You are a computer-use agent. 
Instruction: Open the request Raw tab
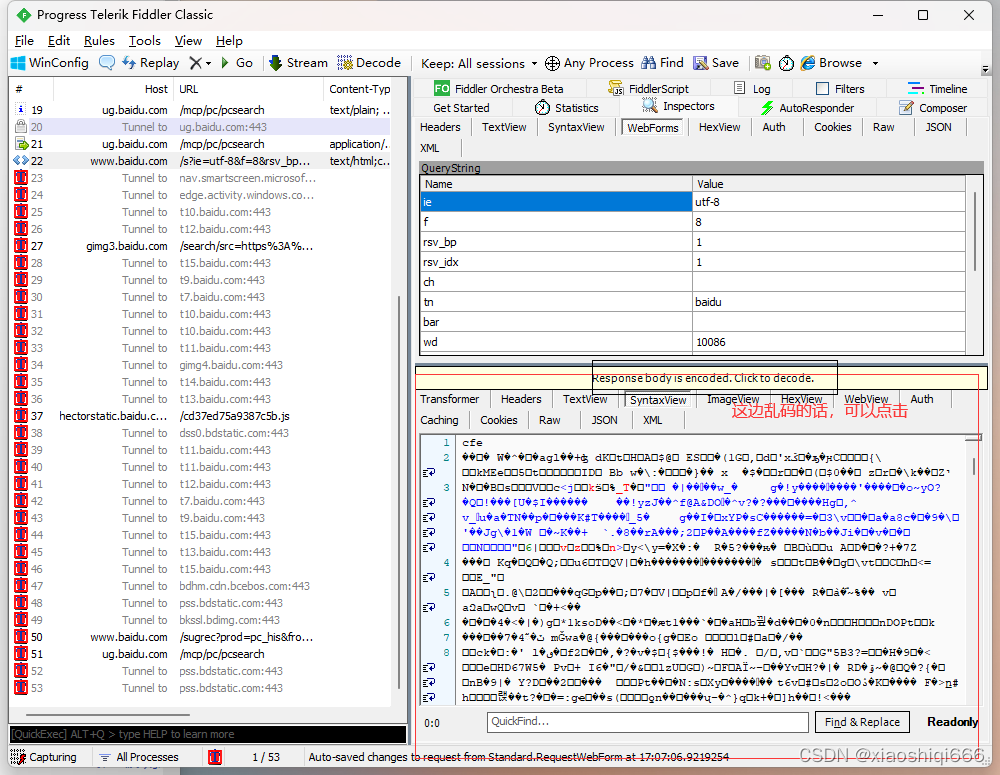[883, 127]
